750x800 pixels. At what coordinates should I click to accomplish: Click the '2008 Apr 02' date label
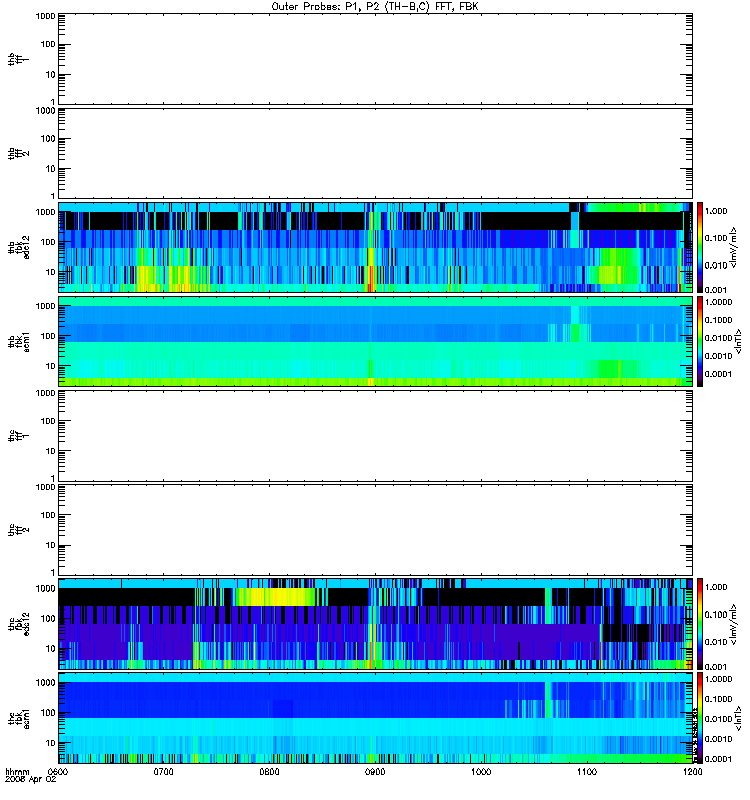[30, 779]
